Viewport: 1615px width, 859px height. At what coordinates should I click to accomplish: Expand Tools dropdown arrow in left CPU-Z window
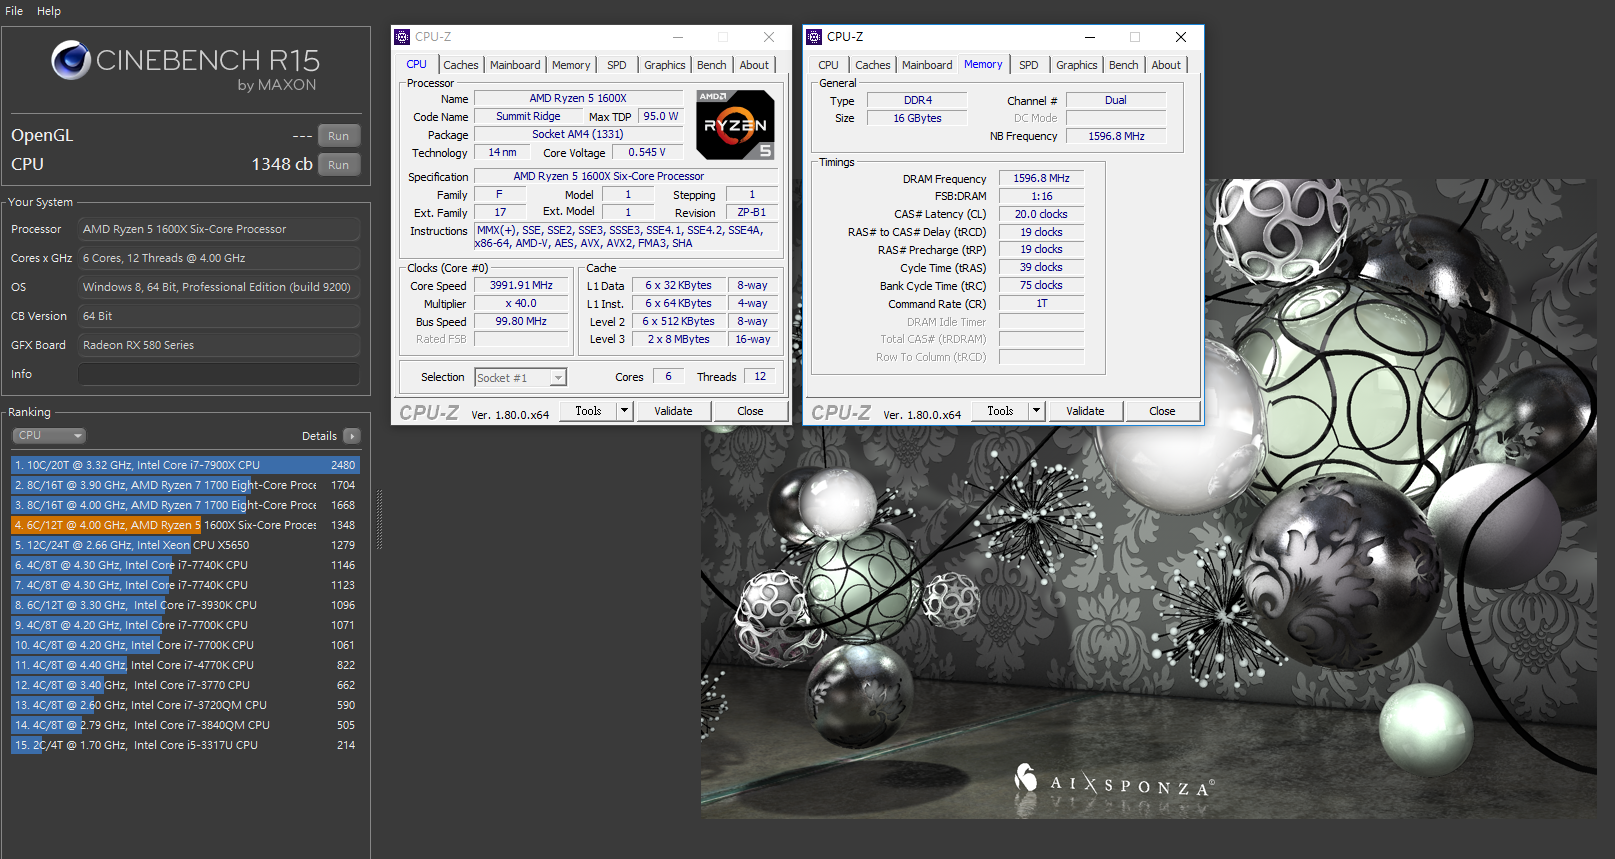(x=625, y=411)
